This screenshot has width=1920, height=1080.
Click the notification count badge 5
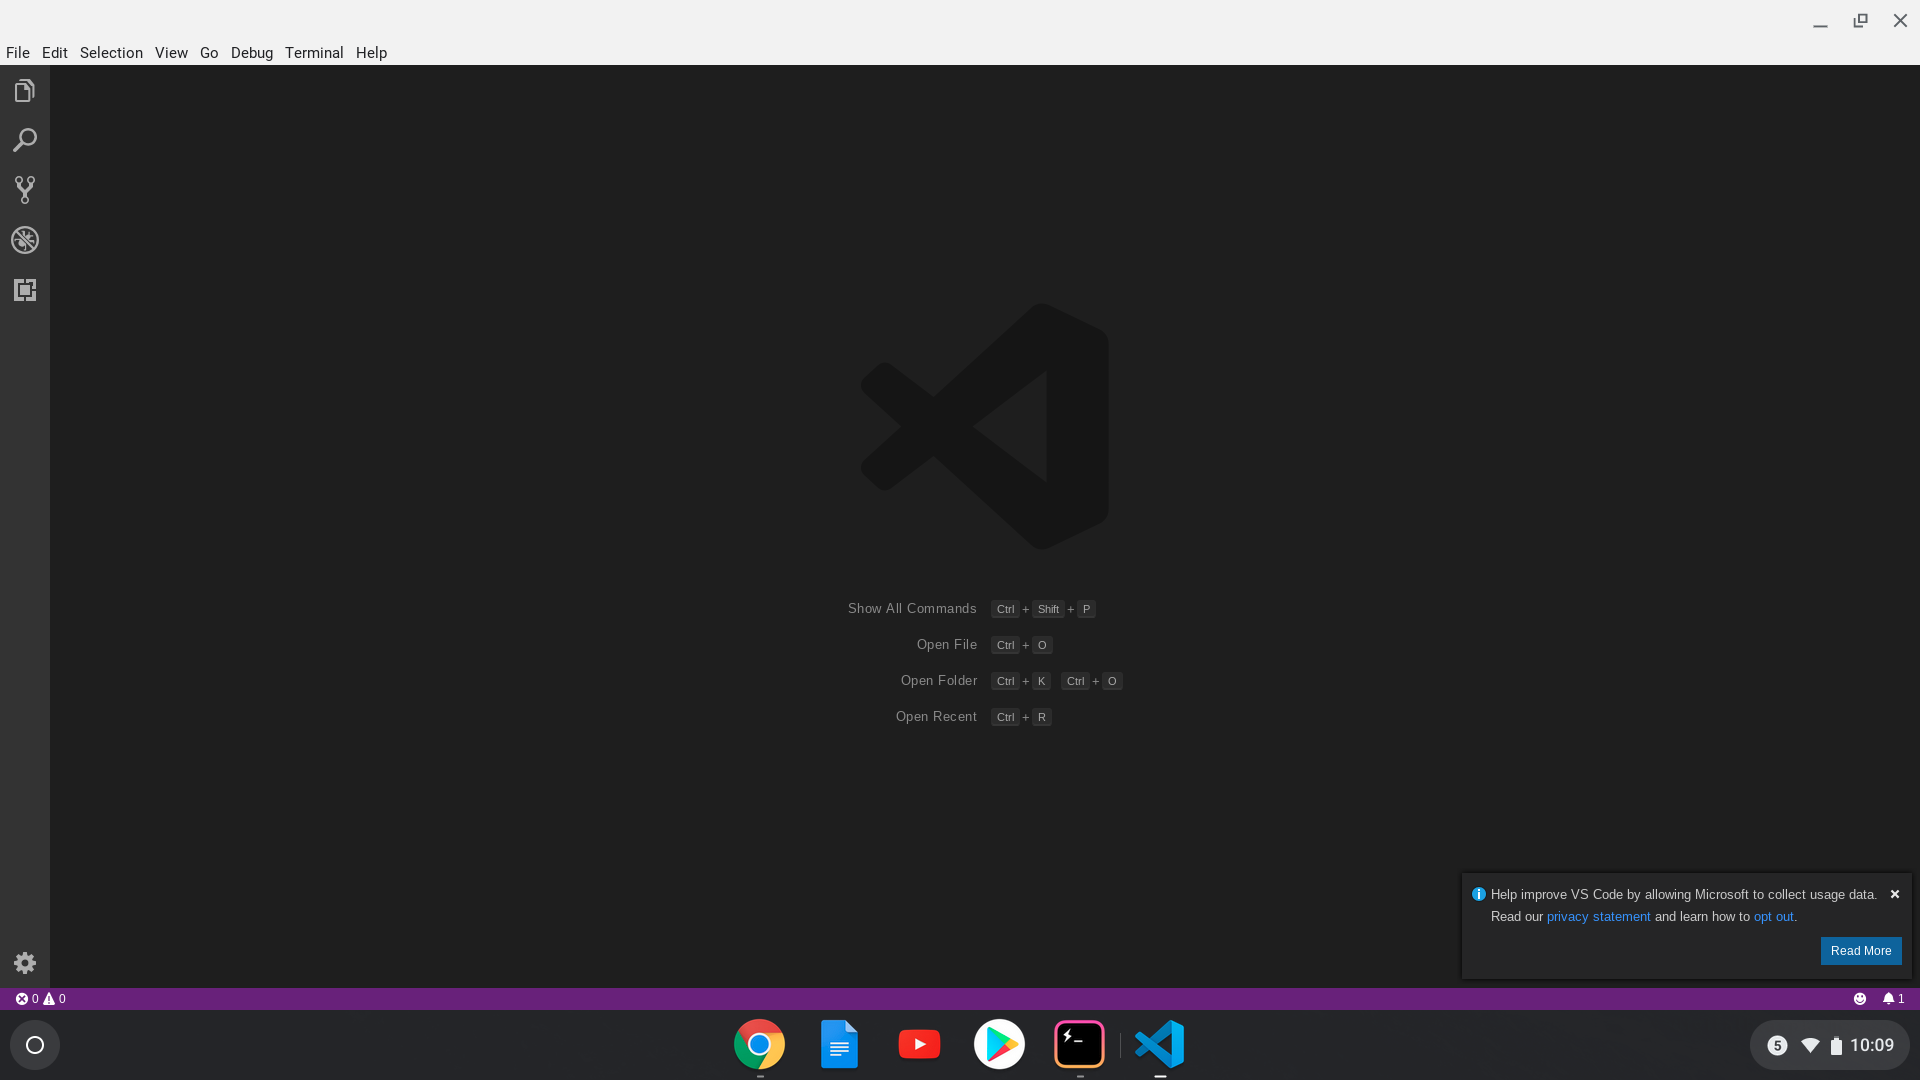[1777, 1046]
